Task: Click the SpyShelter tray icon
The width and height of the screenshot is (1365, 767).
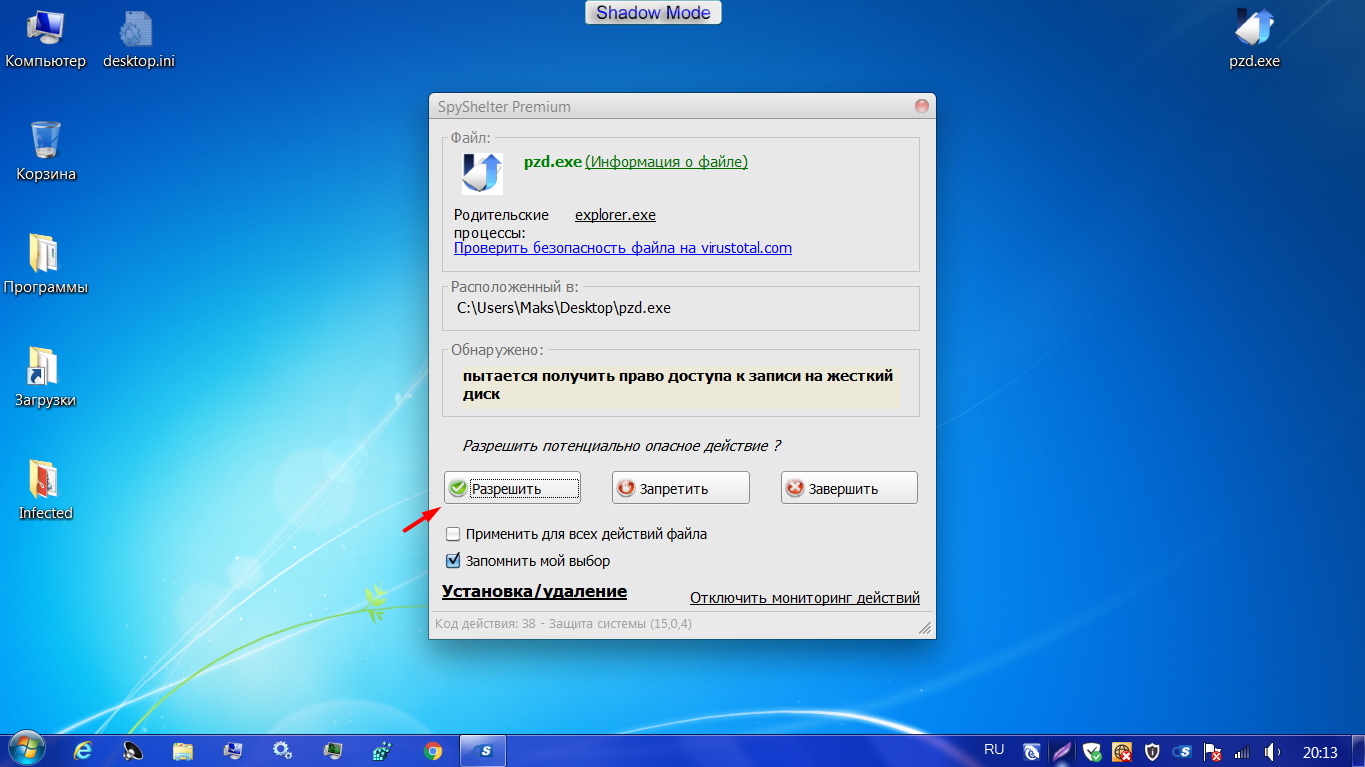Action: point(1182,751)
